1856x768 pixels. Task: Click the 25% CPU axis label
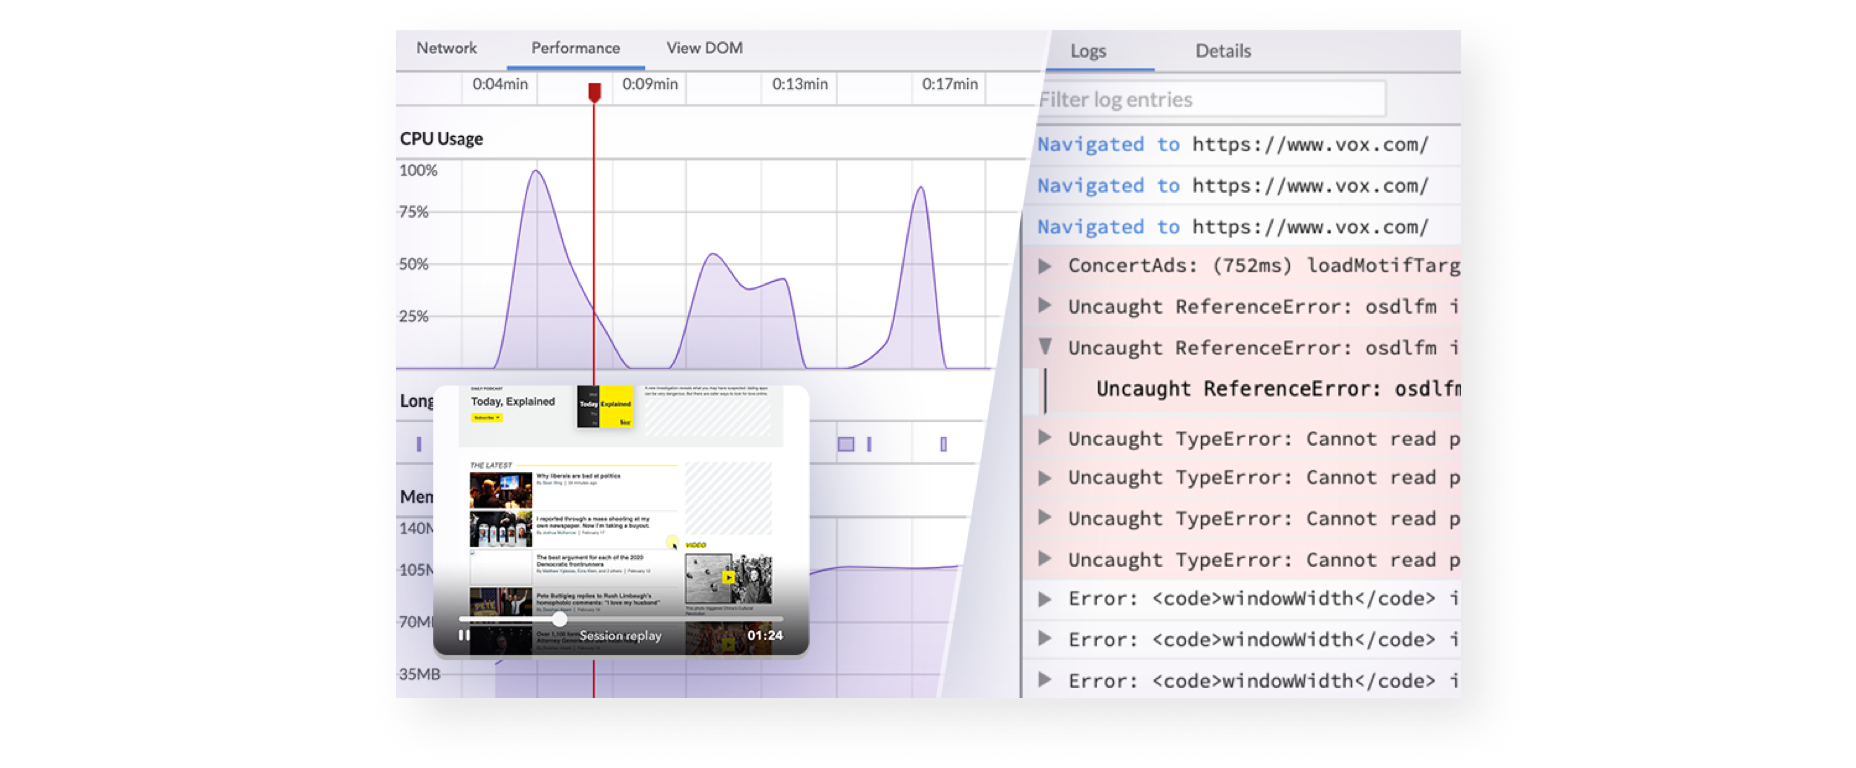pyautogui.click(x=414, y=316)
